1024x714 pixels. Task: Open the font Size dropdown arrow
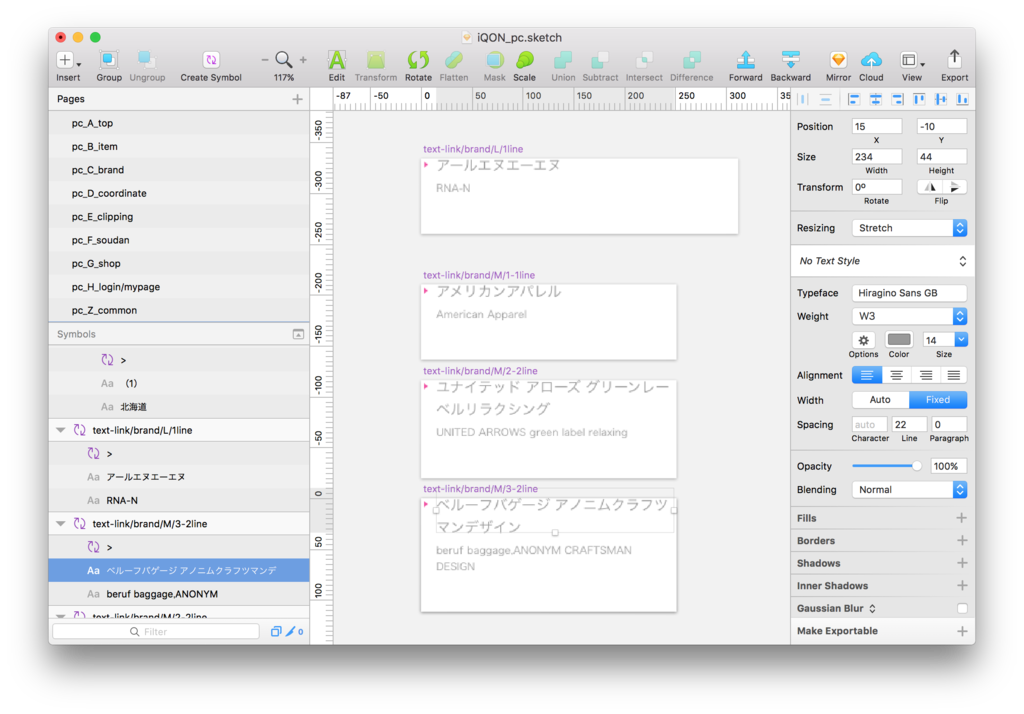click(961, 340)
